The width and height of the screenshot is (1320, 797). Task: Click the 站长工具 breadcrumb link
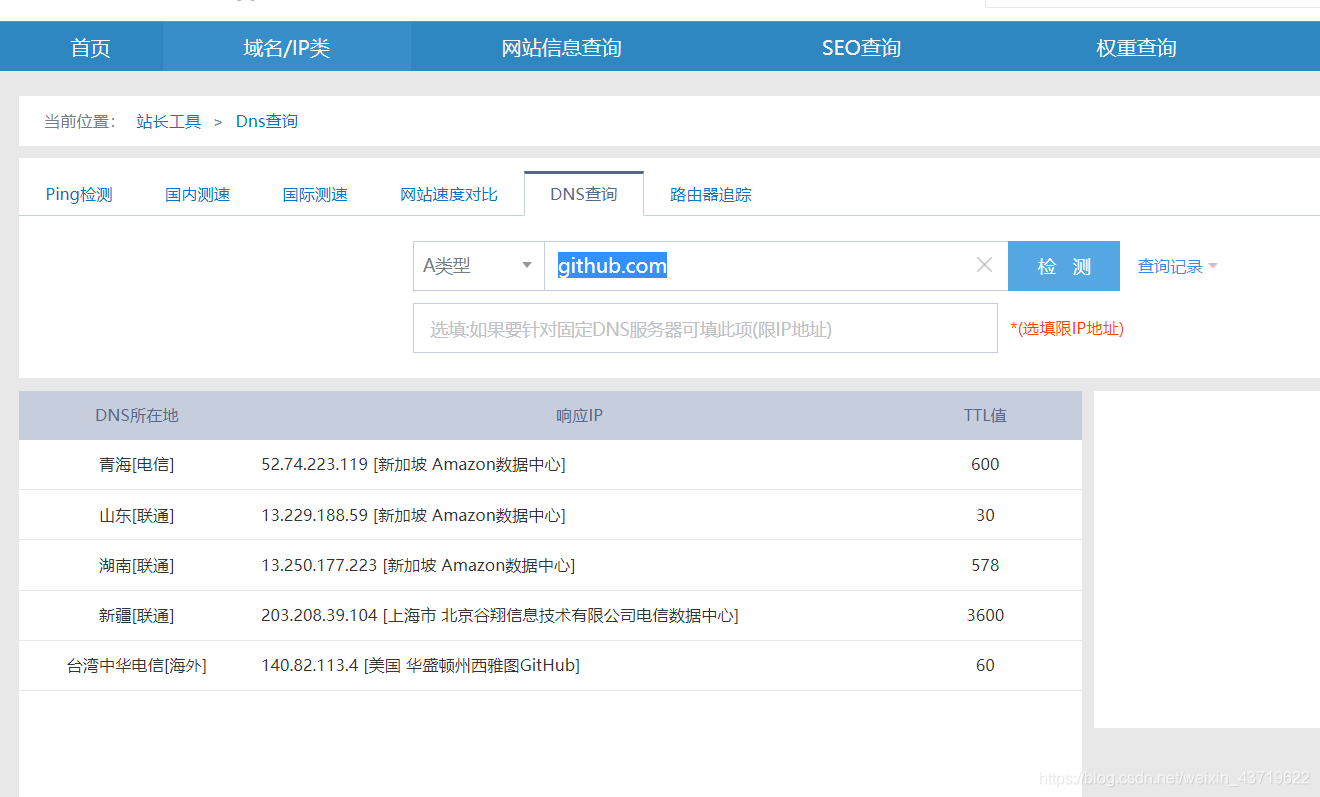coord(168,120)
